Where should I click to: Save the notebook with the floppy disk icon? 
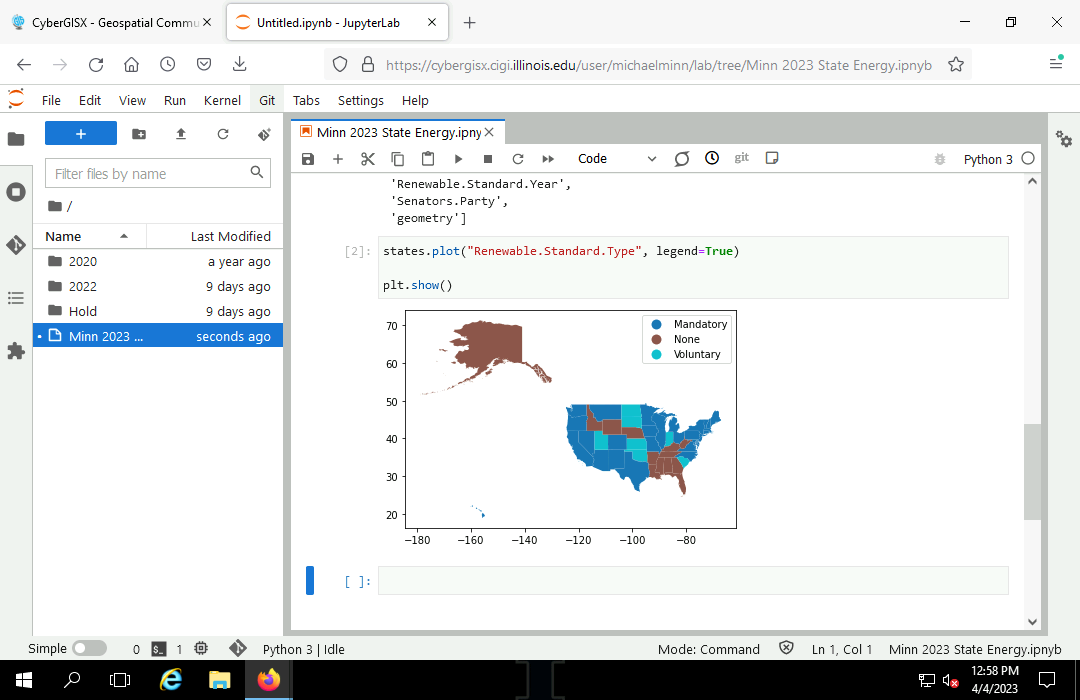tap(308, 159)
